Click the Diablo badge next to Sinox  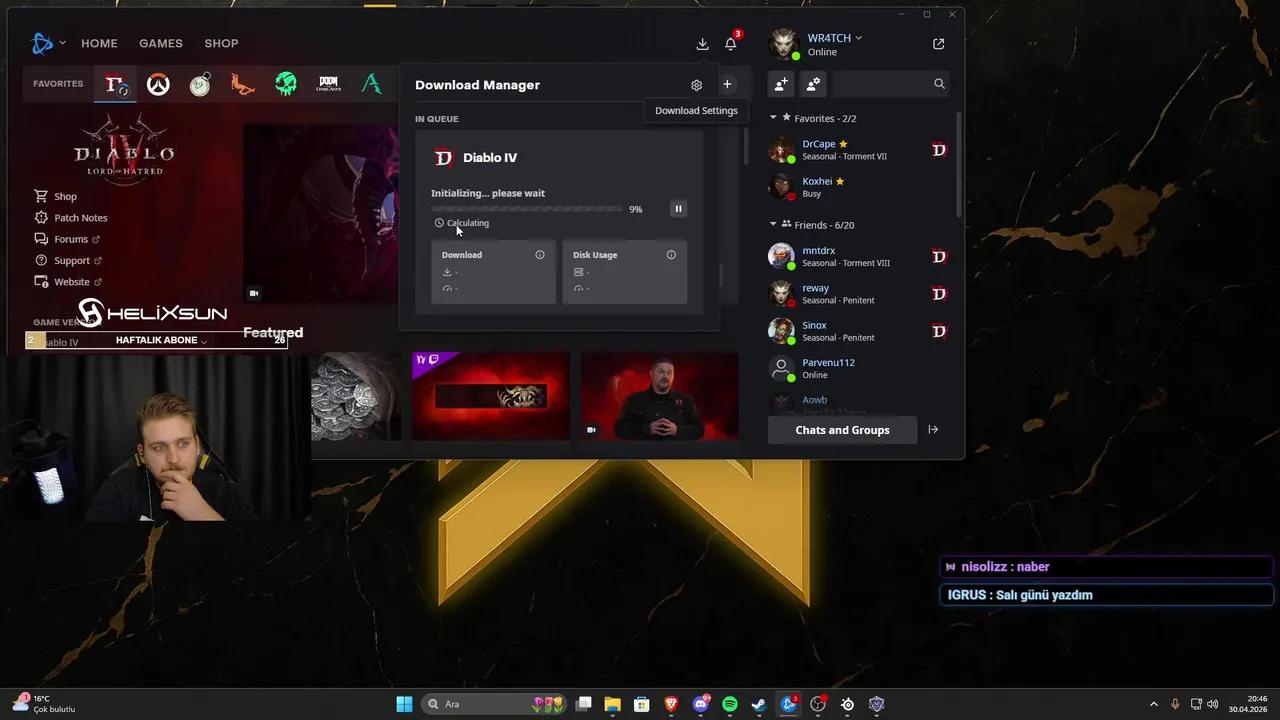(939, 331)
